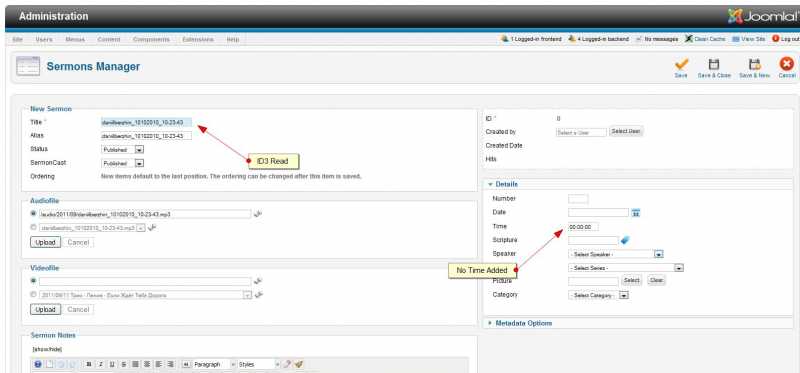The height and width of the screenshot is (373, 800).
Task: Open the SermonCast dropdown
Action: click(x=122, y=164)
